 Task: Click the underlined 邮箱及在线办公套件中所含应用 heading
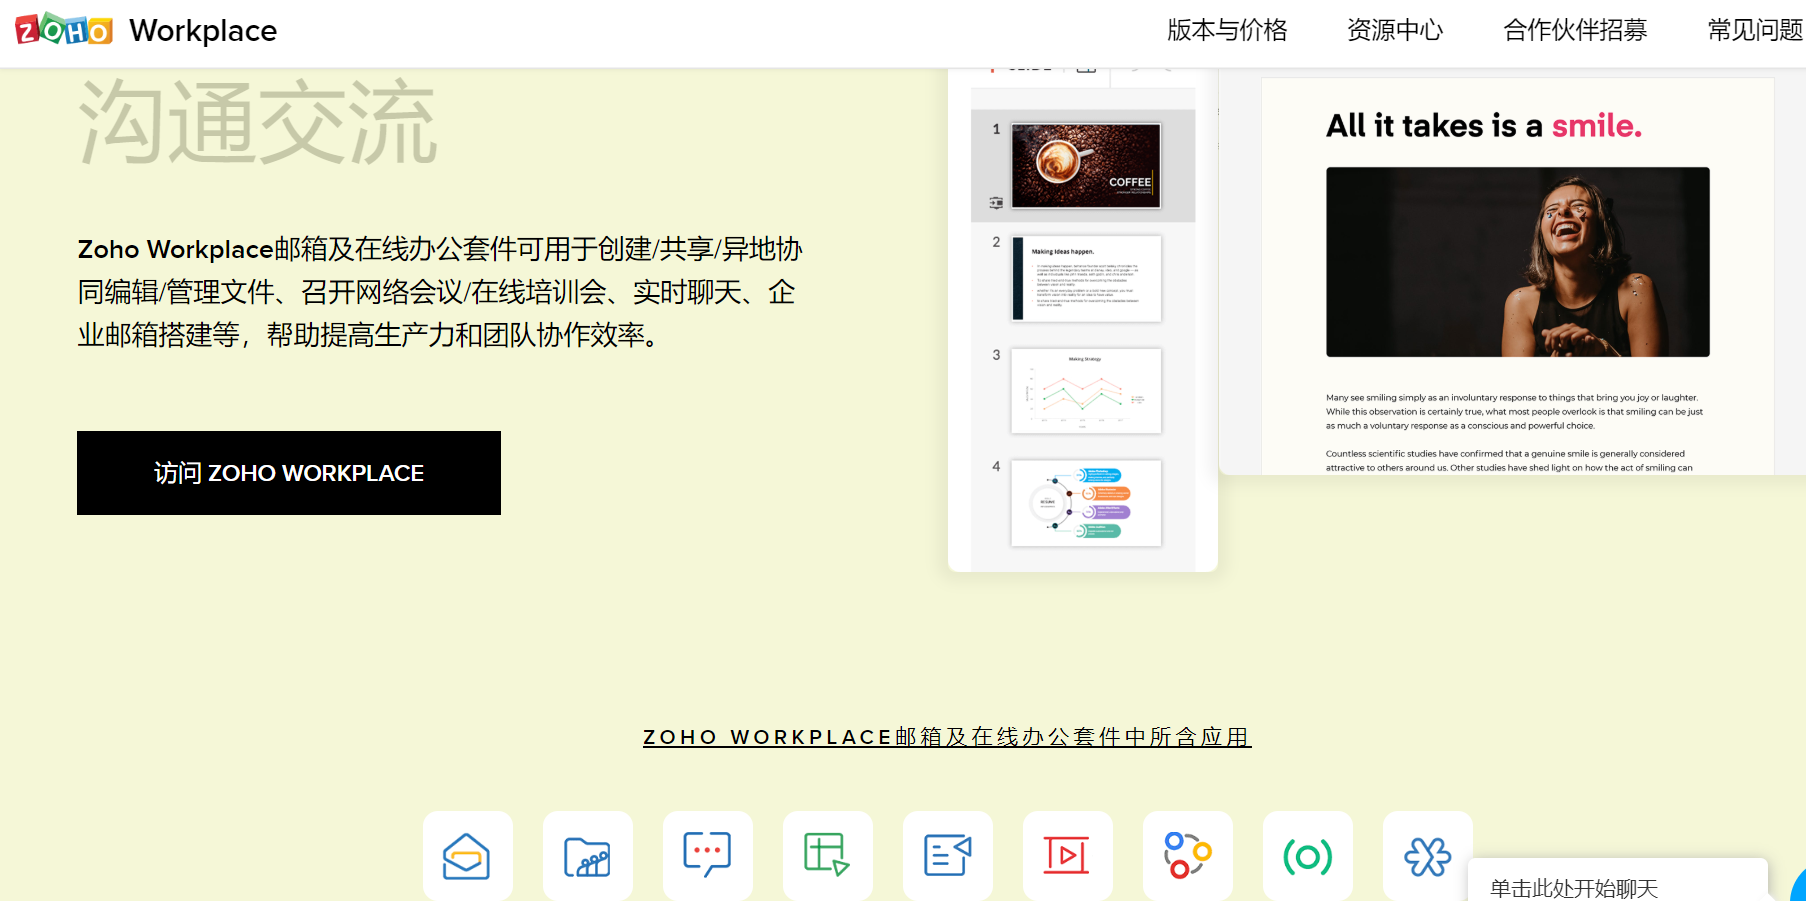(x=947, y=737)
